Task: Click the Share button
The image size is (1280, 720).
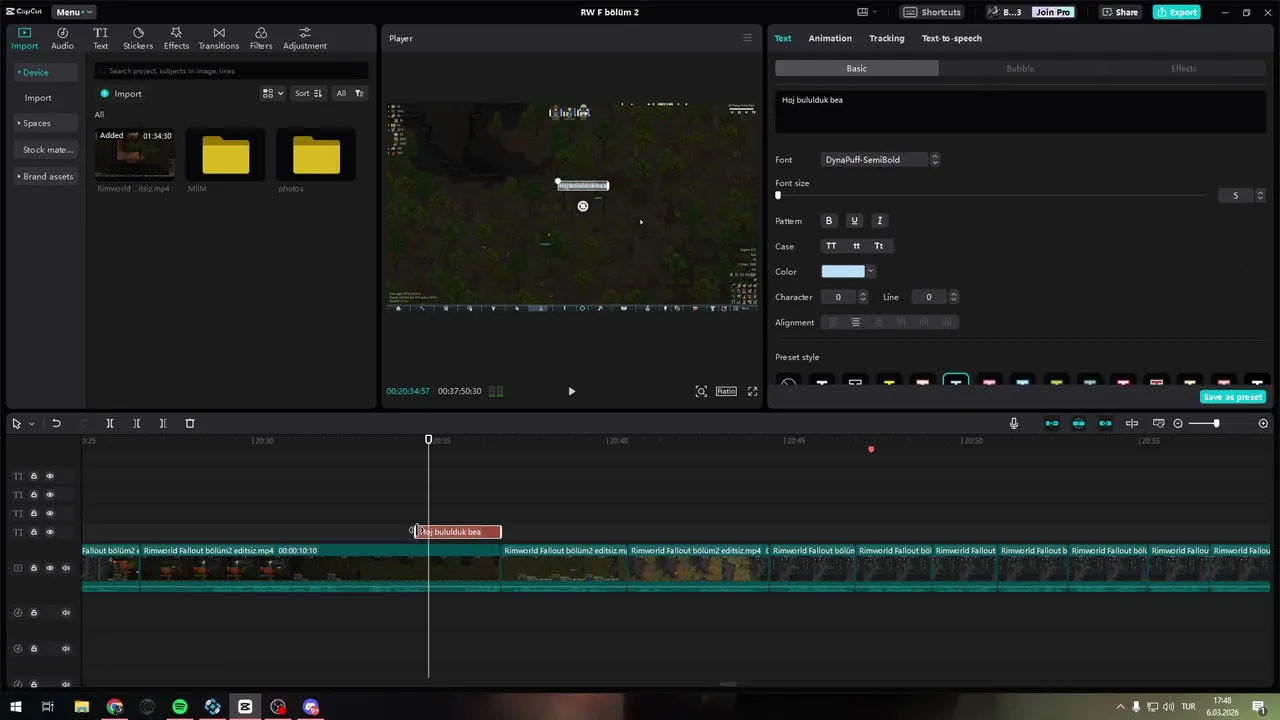Action: [x=1120, y=12]
